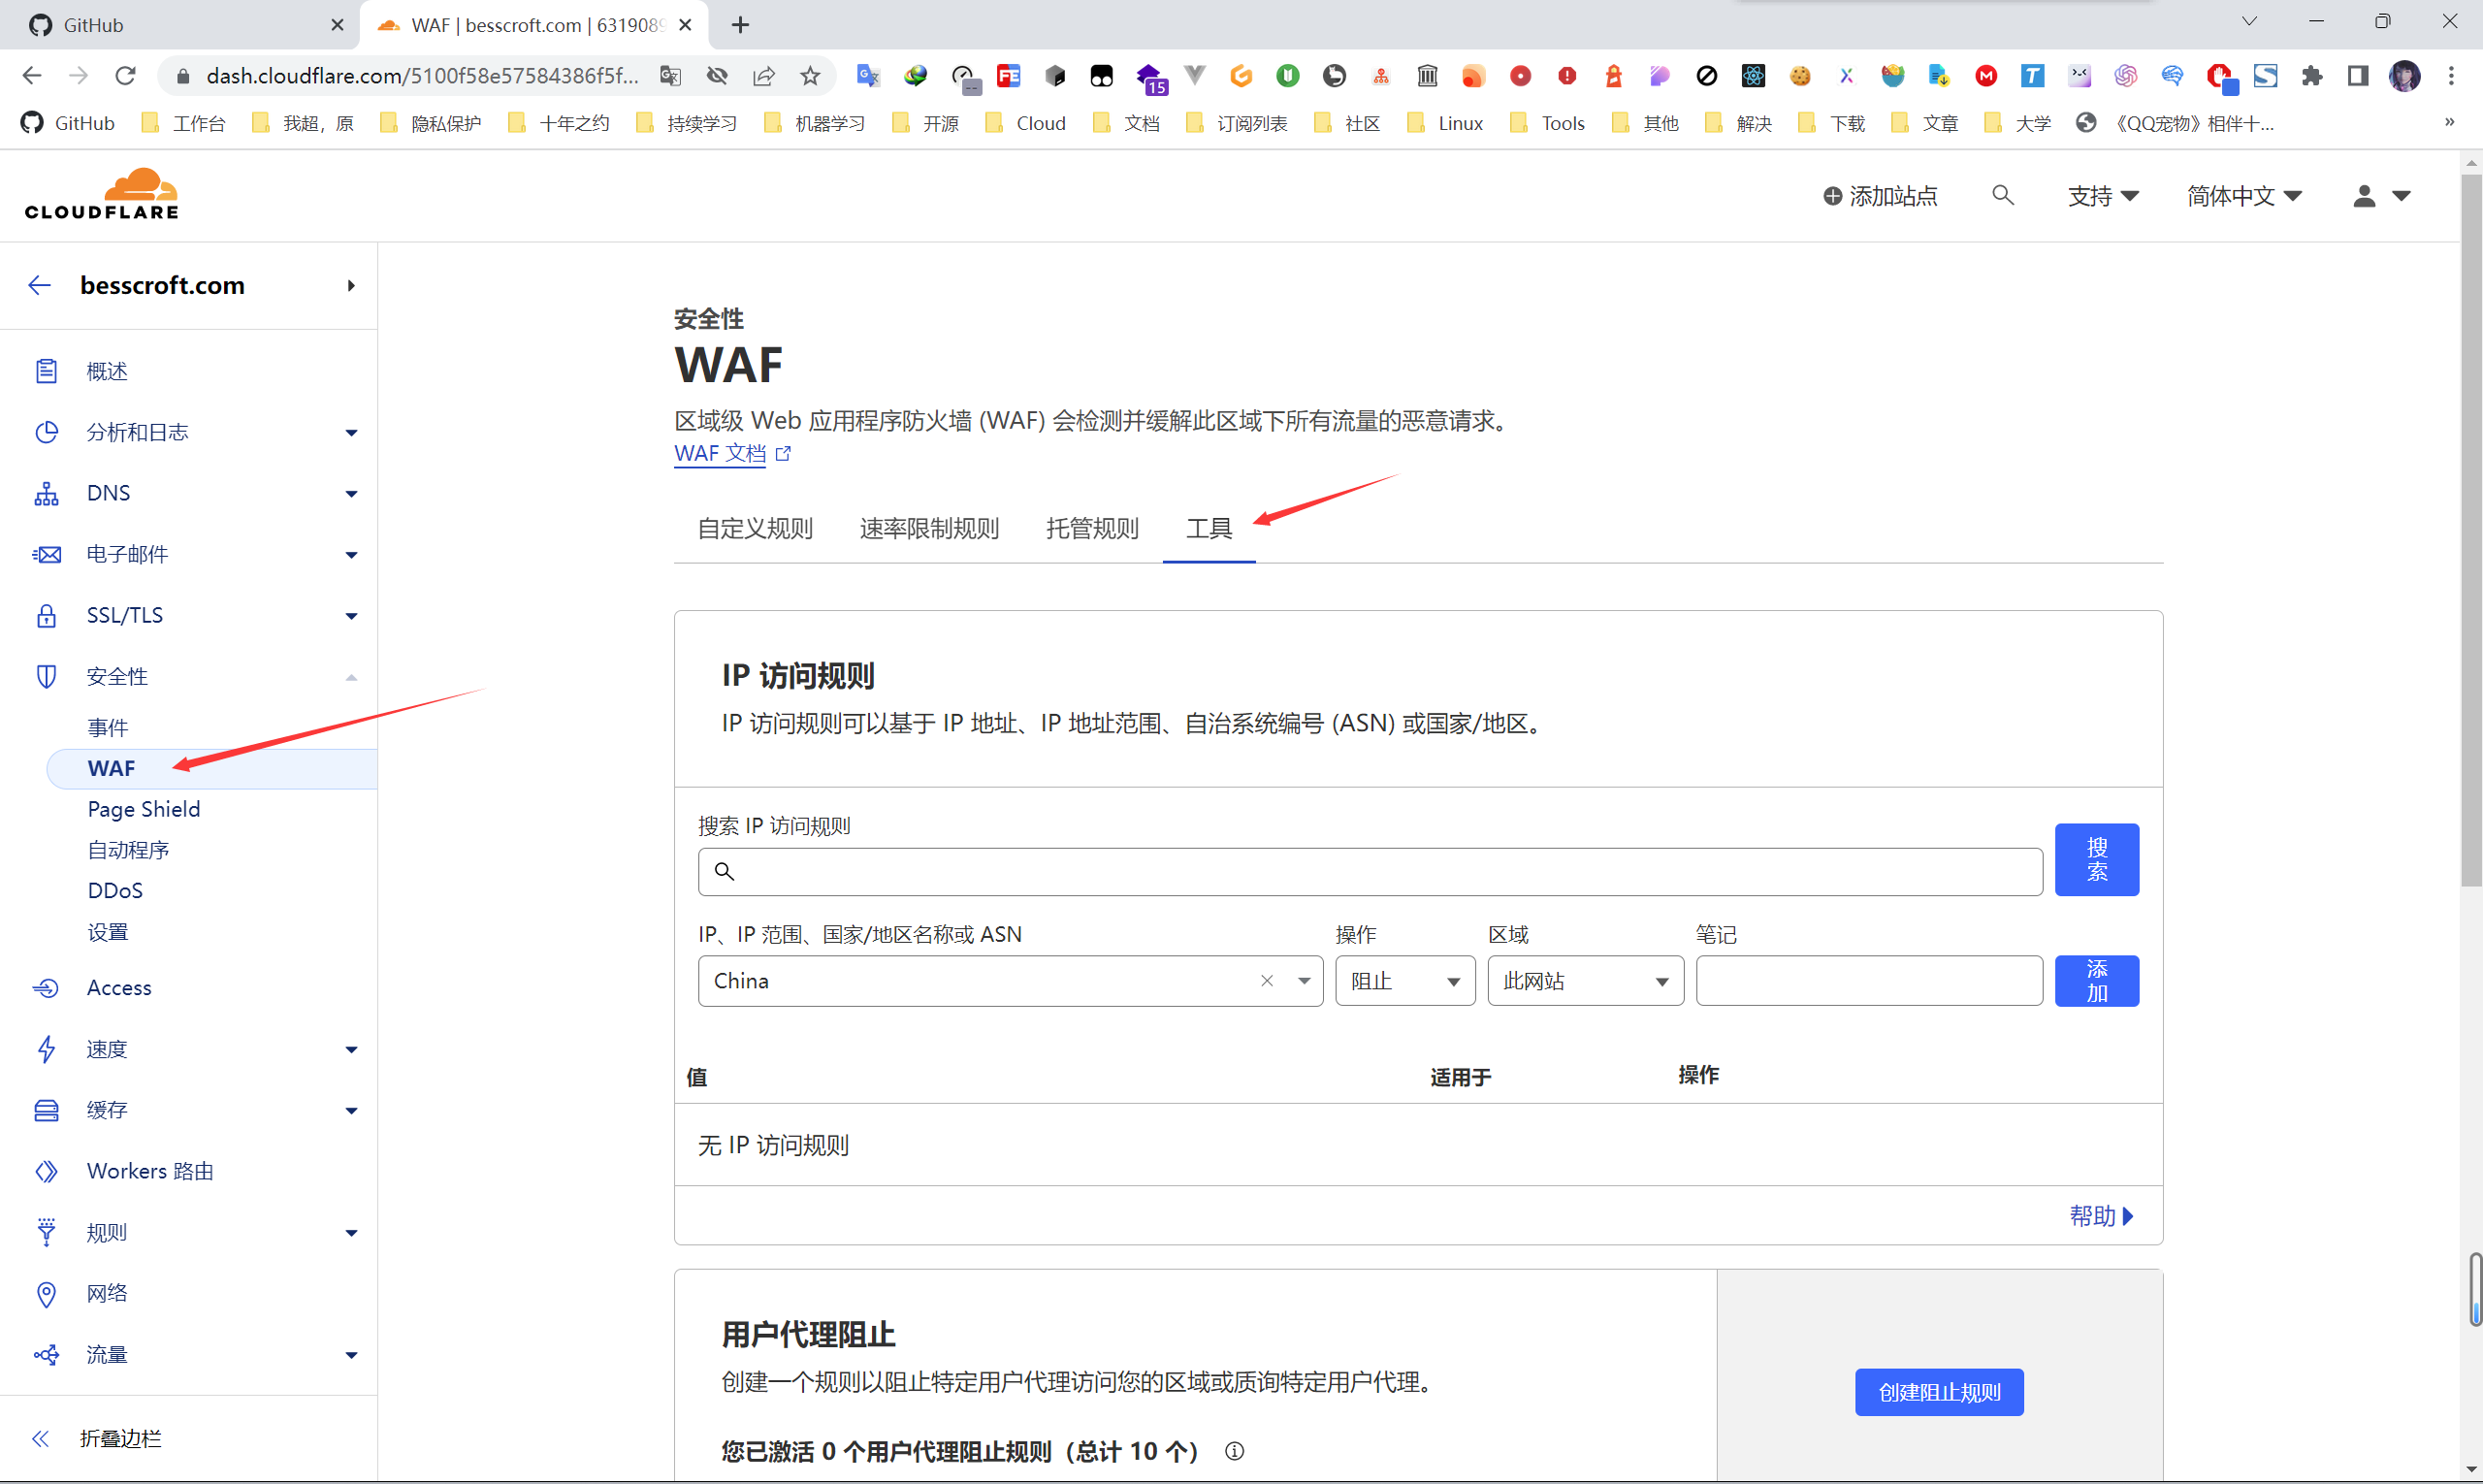2483x1484 pixels.
Task: Click the 笔记 notes input field
Action: (x=1869, y=981)
